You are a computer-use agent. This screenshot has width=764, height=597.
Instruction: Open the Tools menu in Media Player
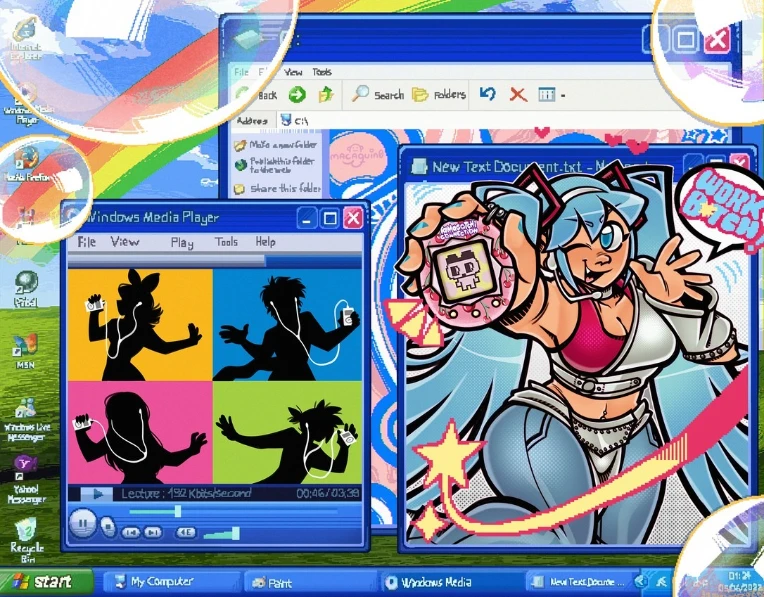pyautogui.click(x=226, y=242)
